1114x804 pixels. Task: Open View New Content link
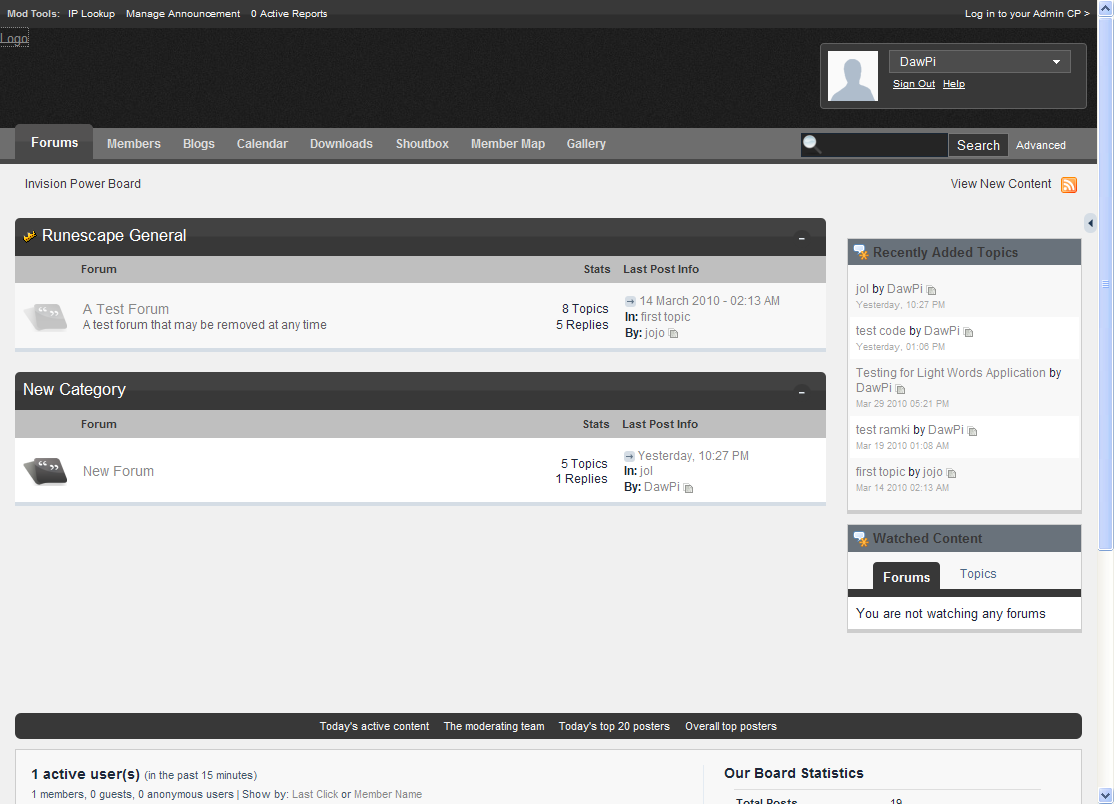[1000, 184]
